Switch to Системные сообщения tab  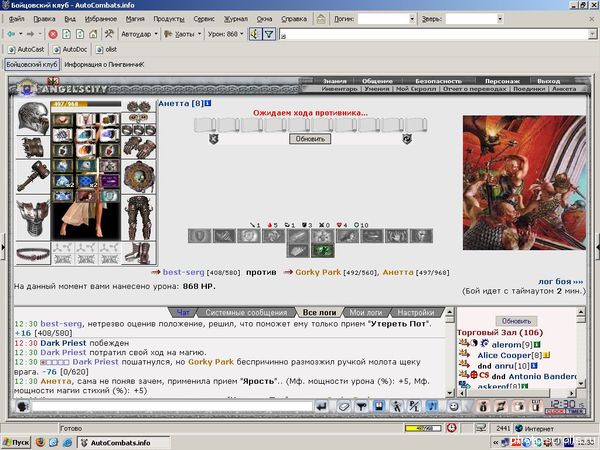pos(246,313)
